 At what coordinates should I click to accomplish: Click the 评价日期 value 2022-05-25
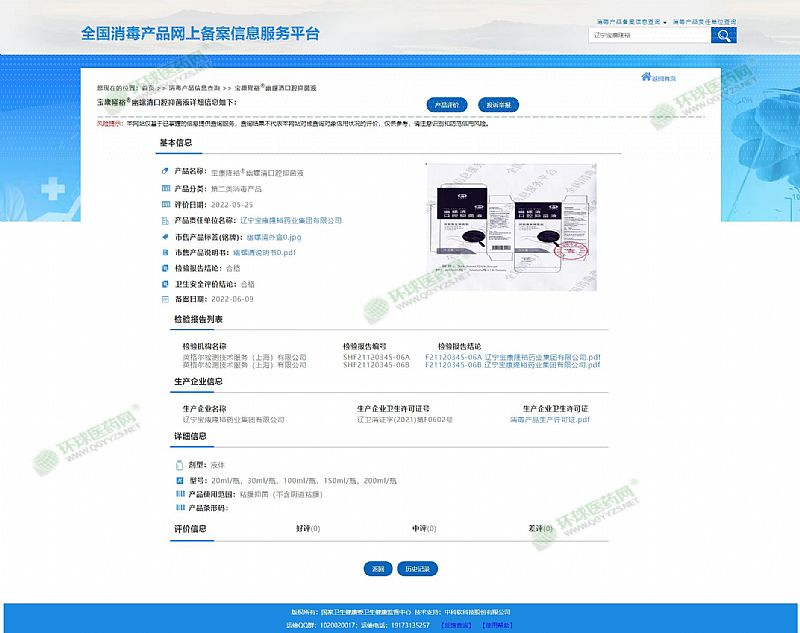coord(232,205)
